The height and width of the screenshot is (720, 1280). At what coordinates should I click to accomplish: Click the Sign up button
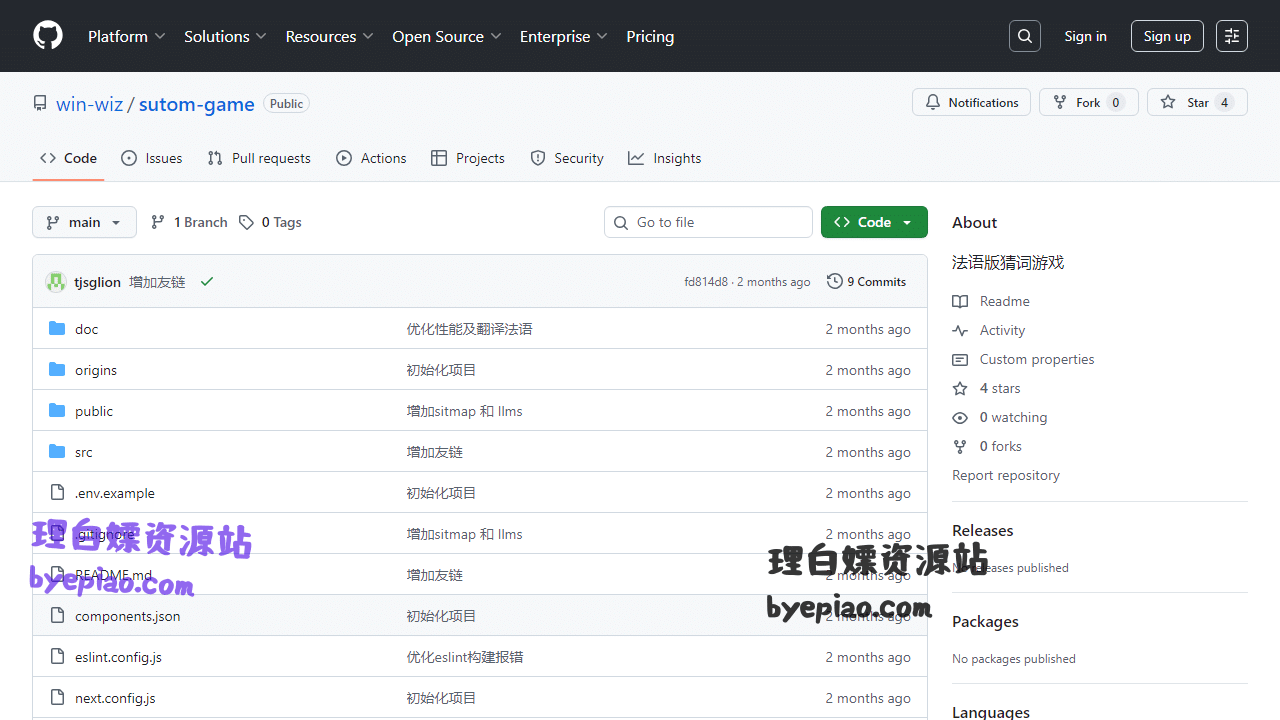(1167, 36)
